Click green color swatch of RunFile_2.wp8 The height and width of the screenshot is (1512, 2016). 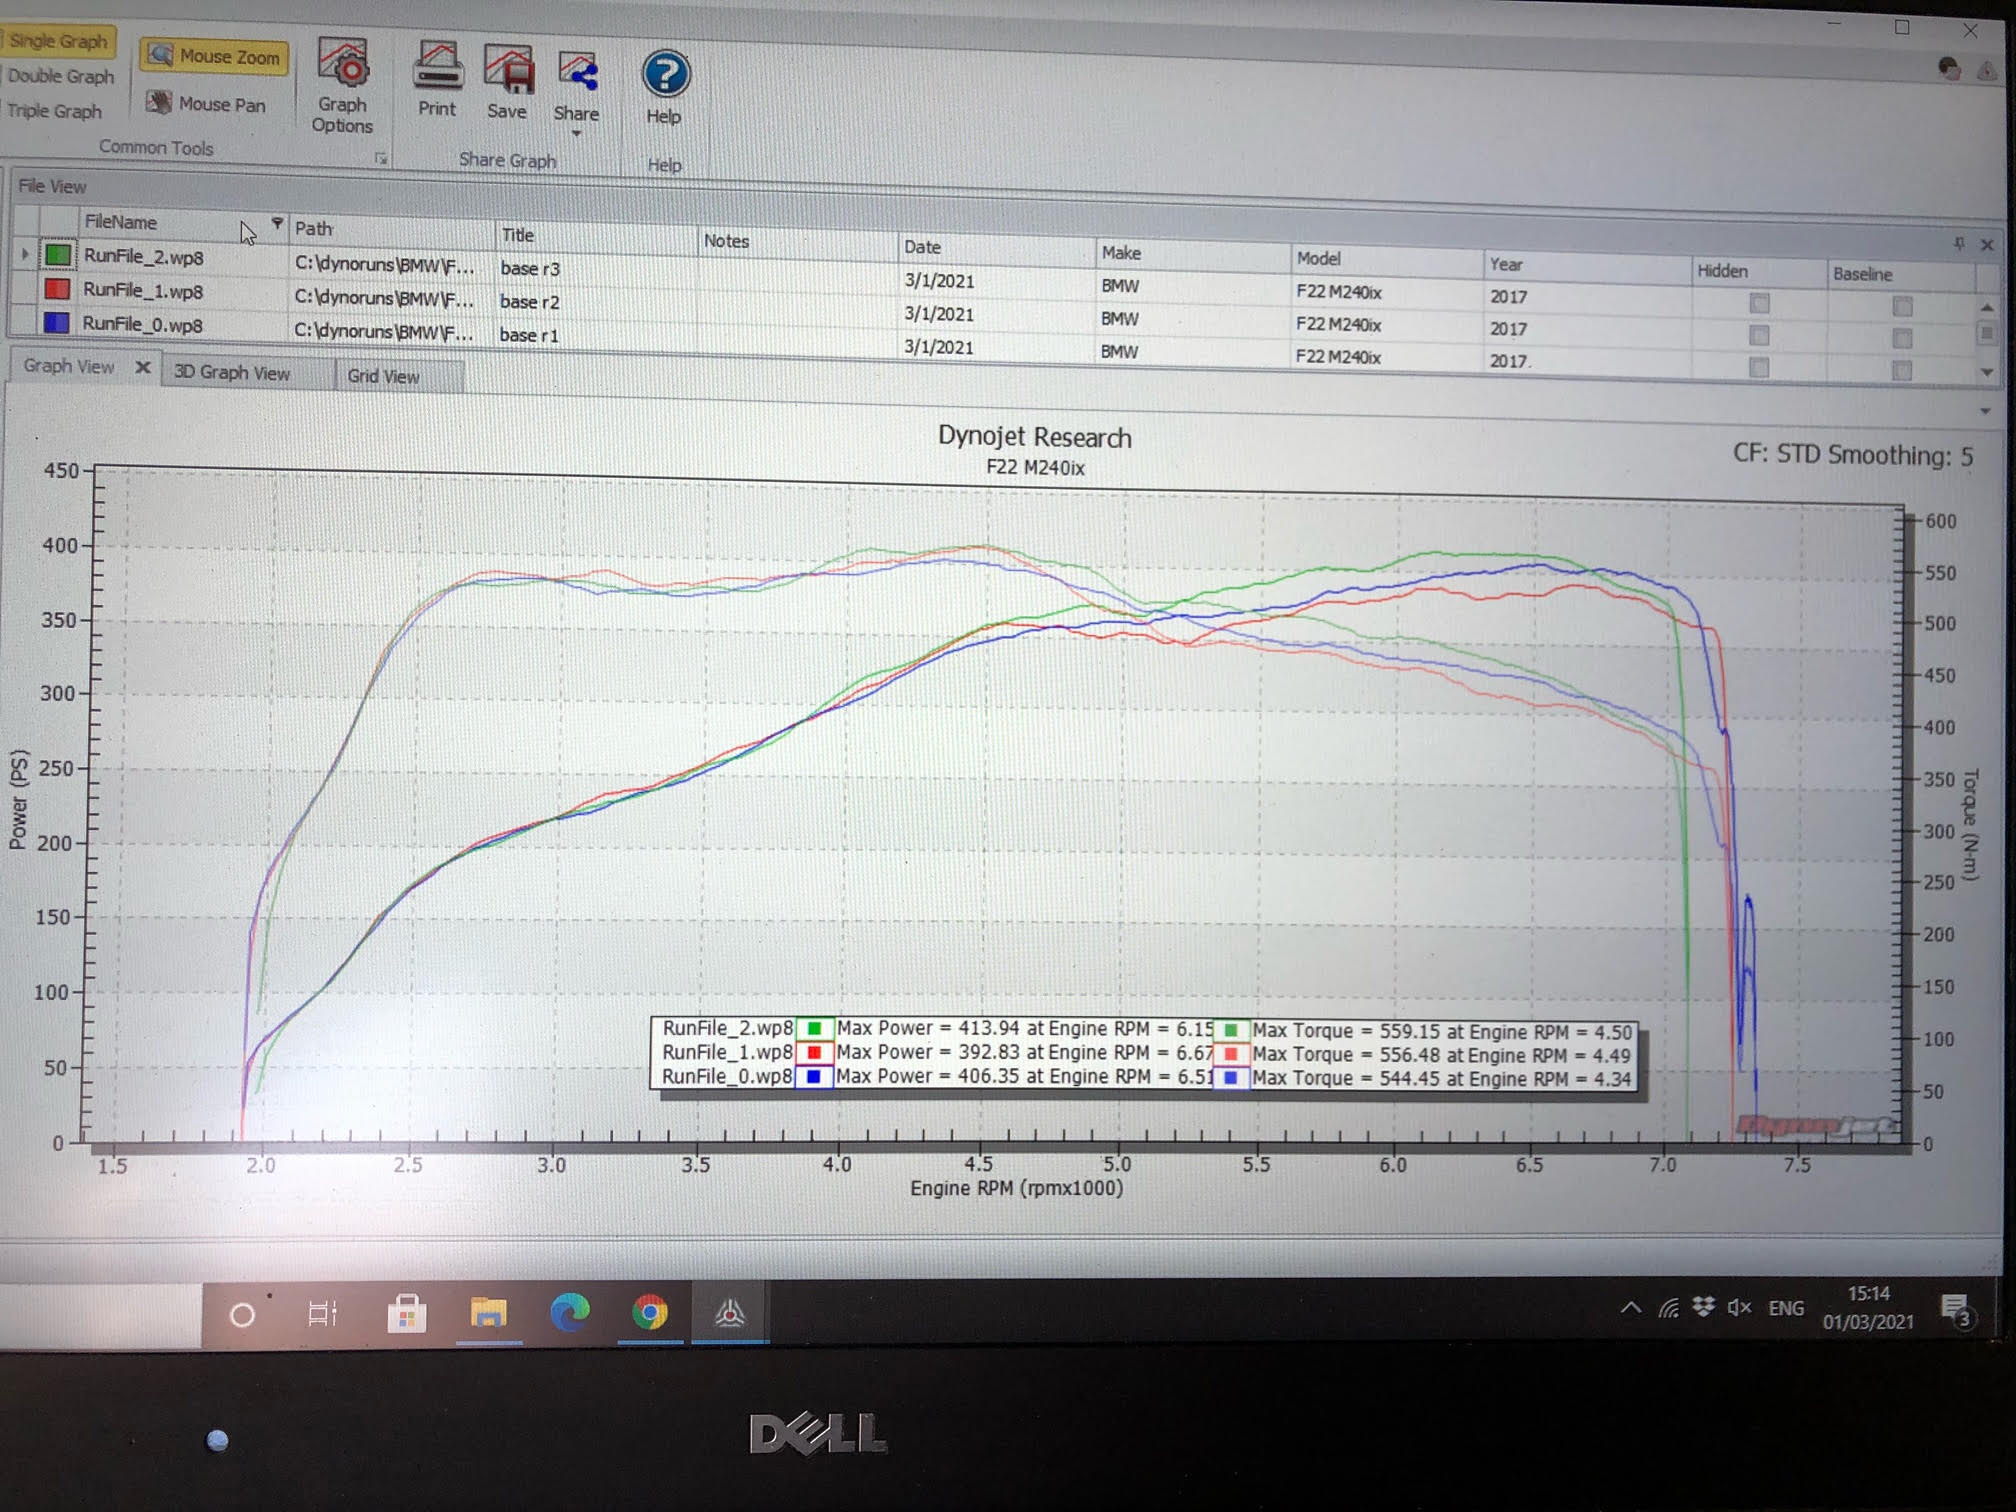click(58, 254)
